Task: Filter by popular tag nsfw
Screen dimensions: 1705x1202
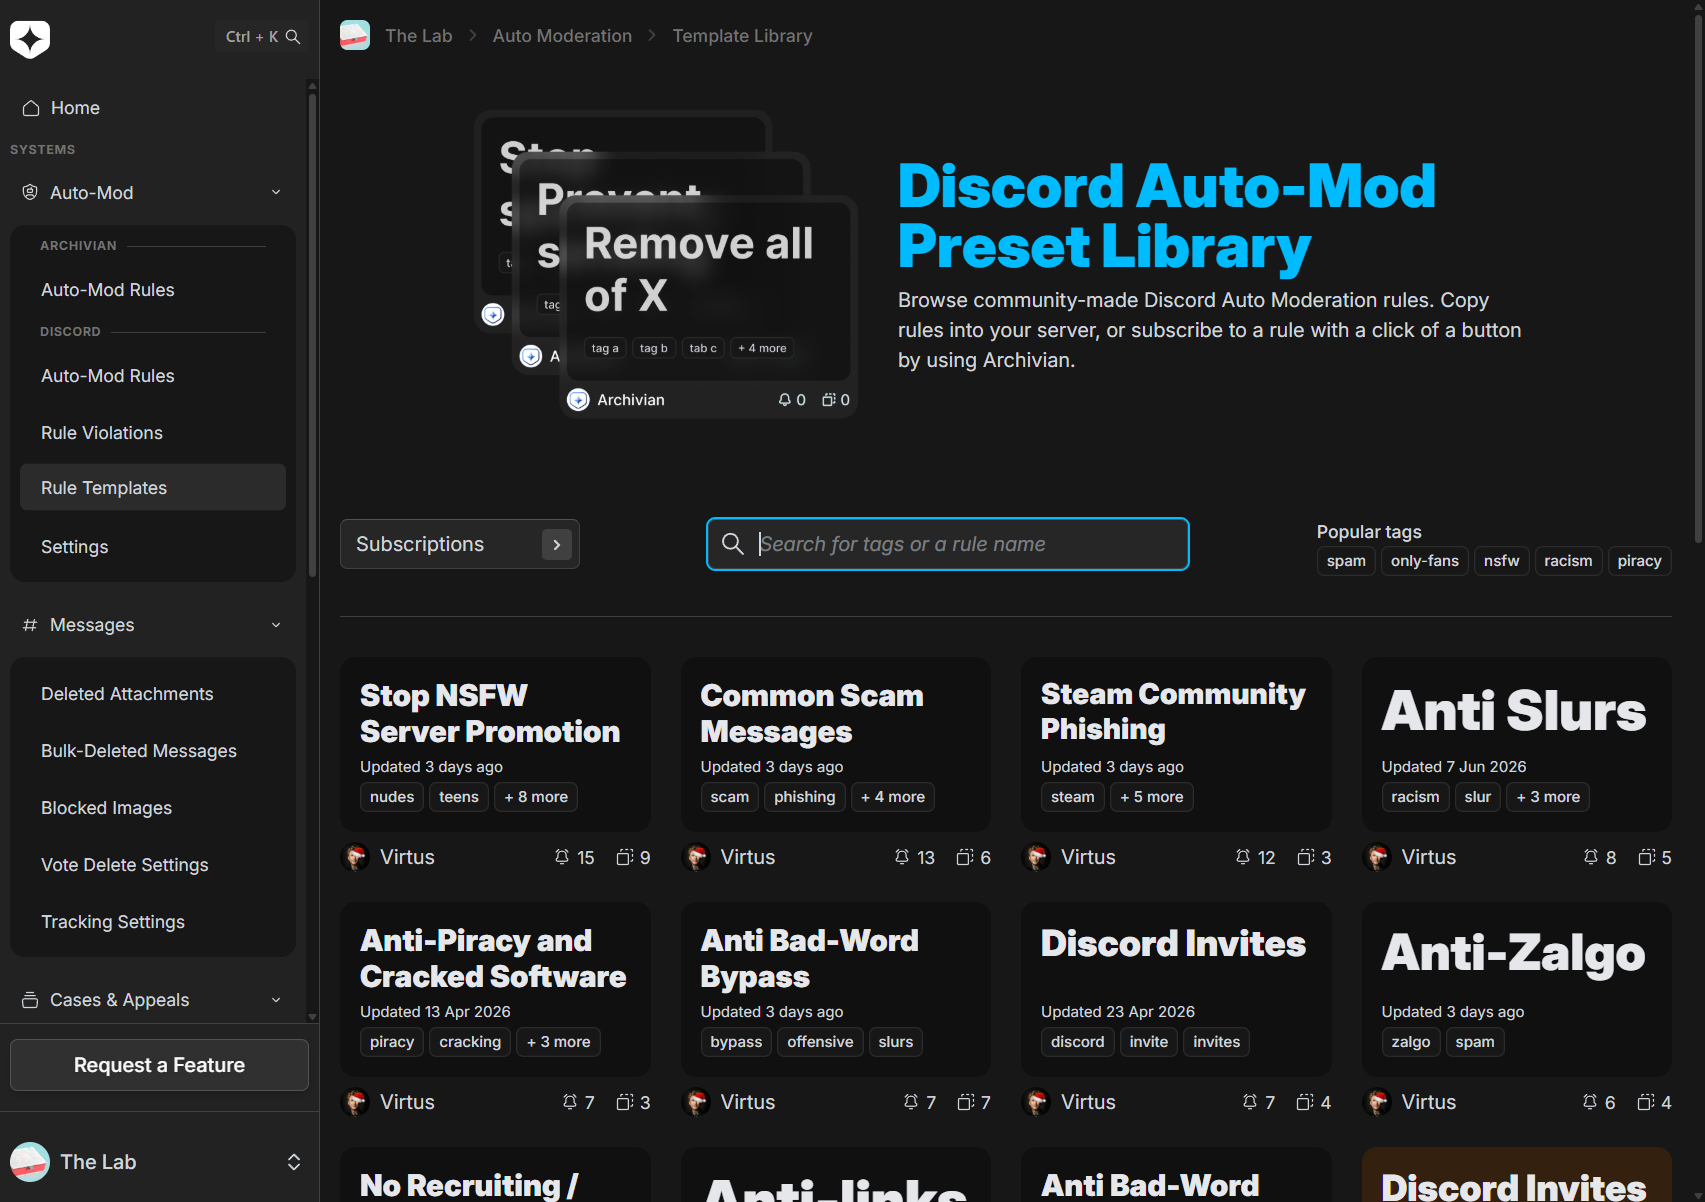Action: point(1501,561)
